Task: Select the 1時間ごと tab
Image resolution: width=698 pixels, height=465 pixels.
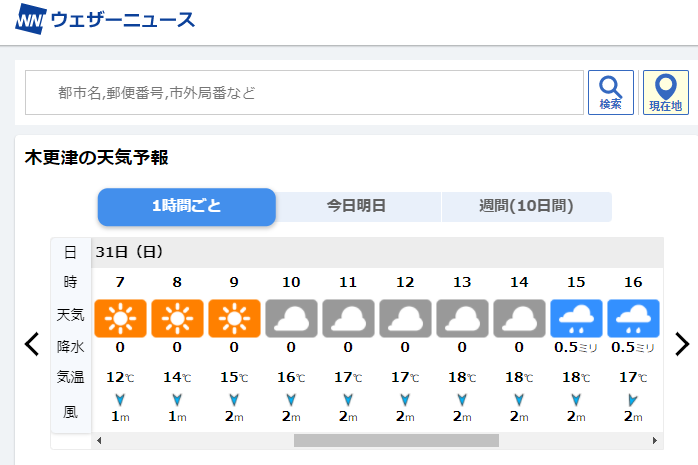Action: [x=187, y=206]
